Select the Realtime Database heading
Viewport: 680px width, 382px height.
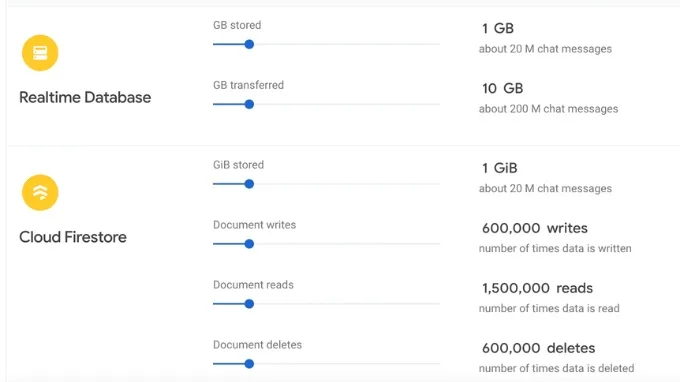click(85, 98)
